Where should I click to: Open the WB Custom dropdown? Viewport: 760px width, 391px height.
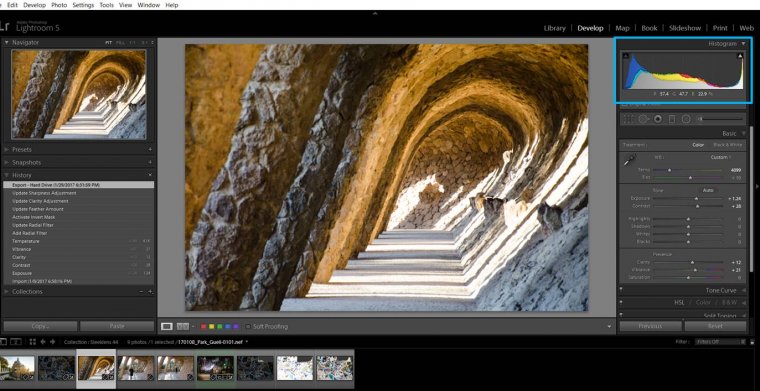(x=721, y=157)
